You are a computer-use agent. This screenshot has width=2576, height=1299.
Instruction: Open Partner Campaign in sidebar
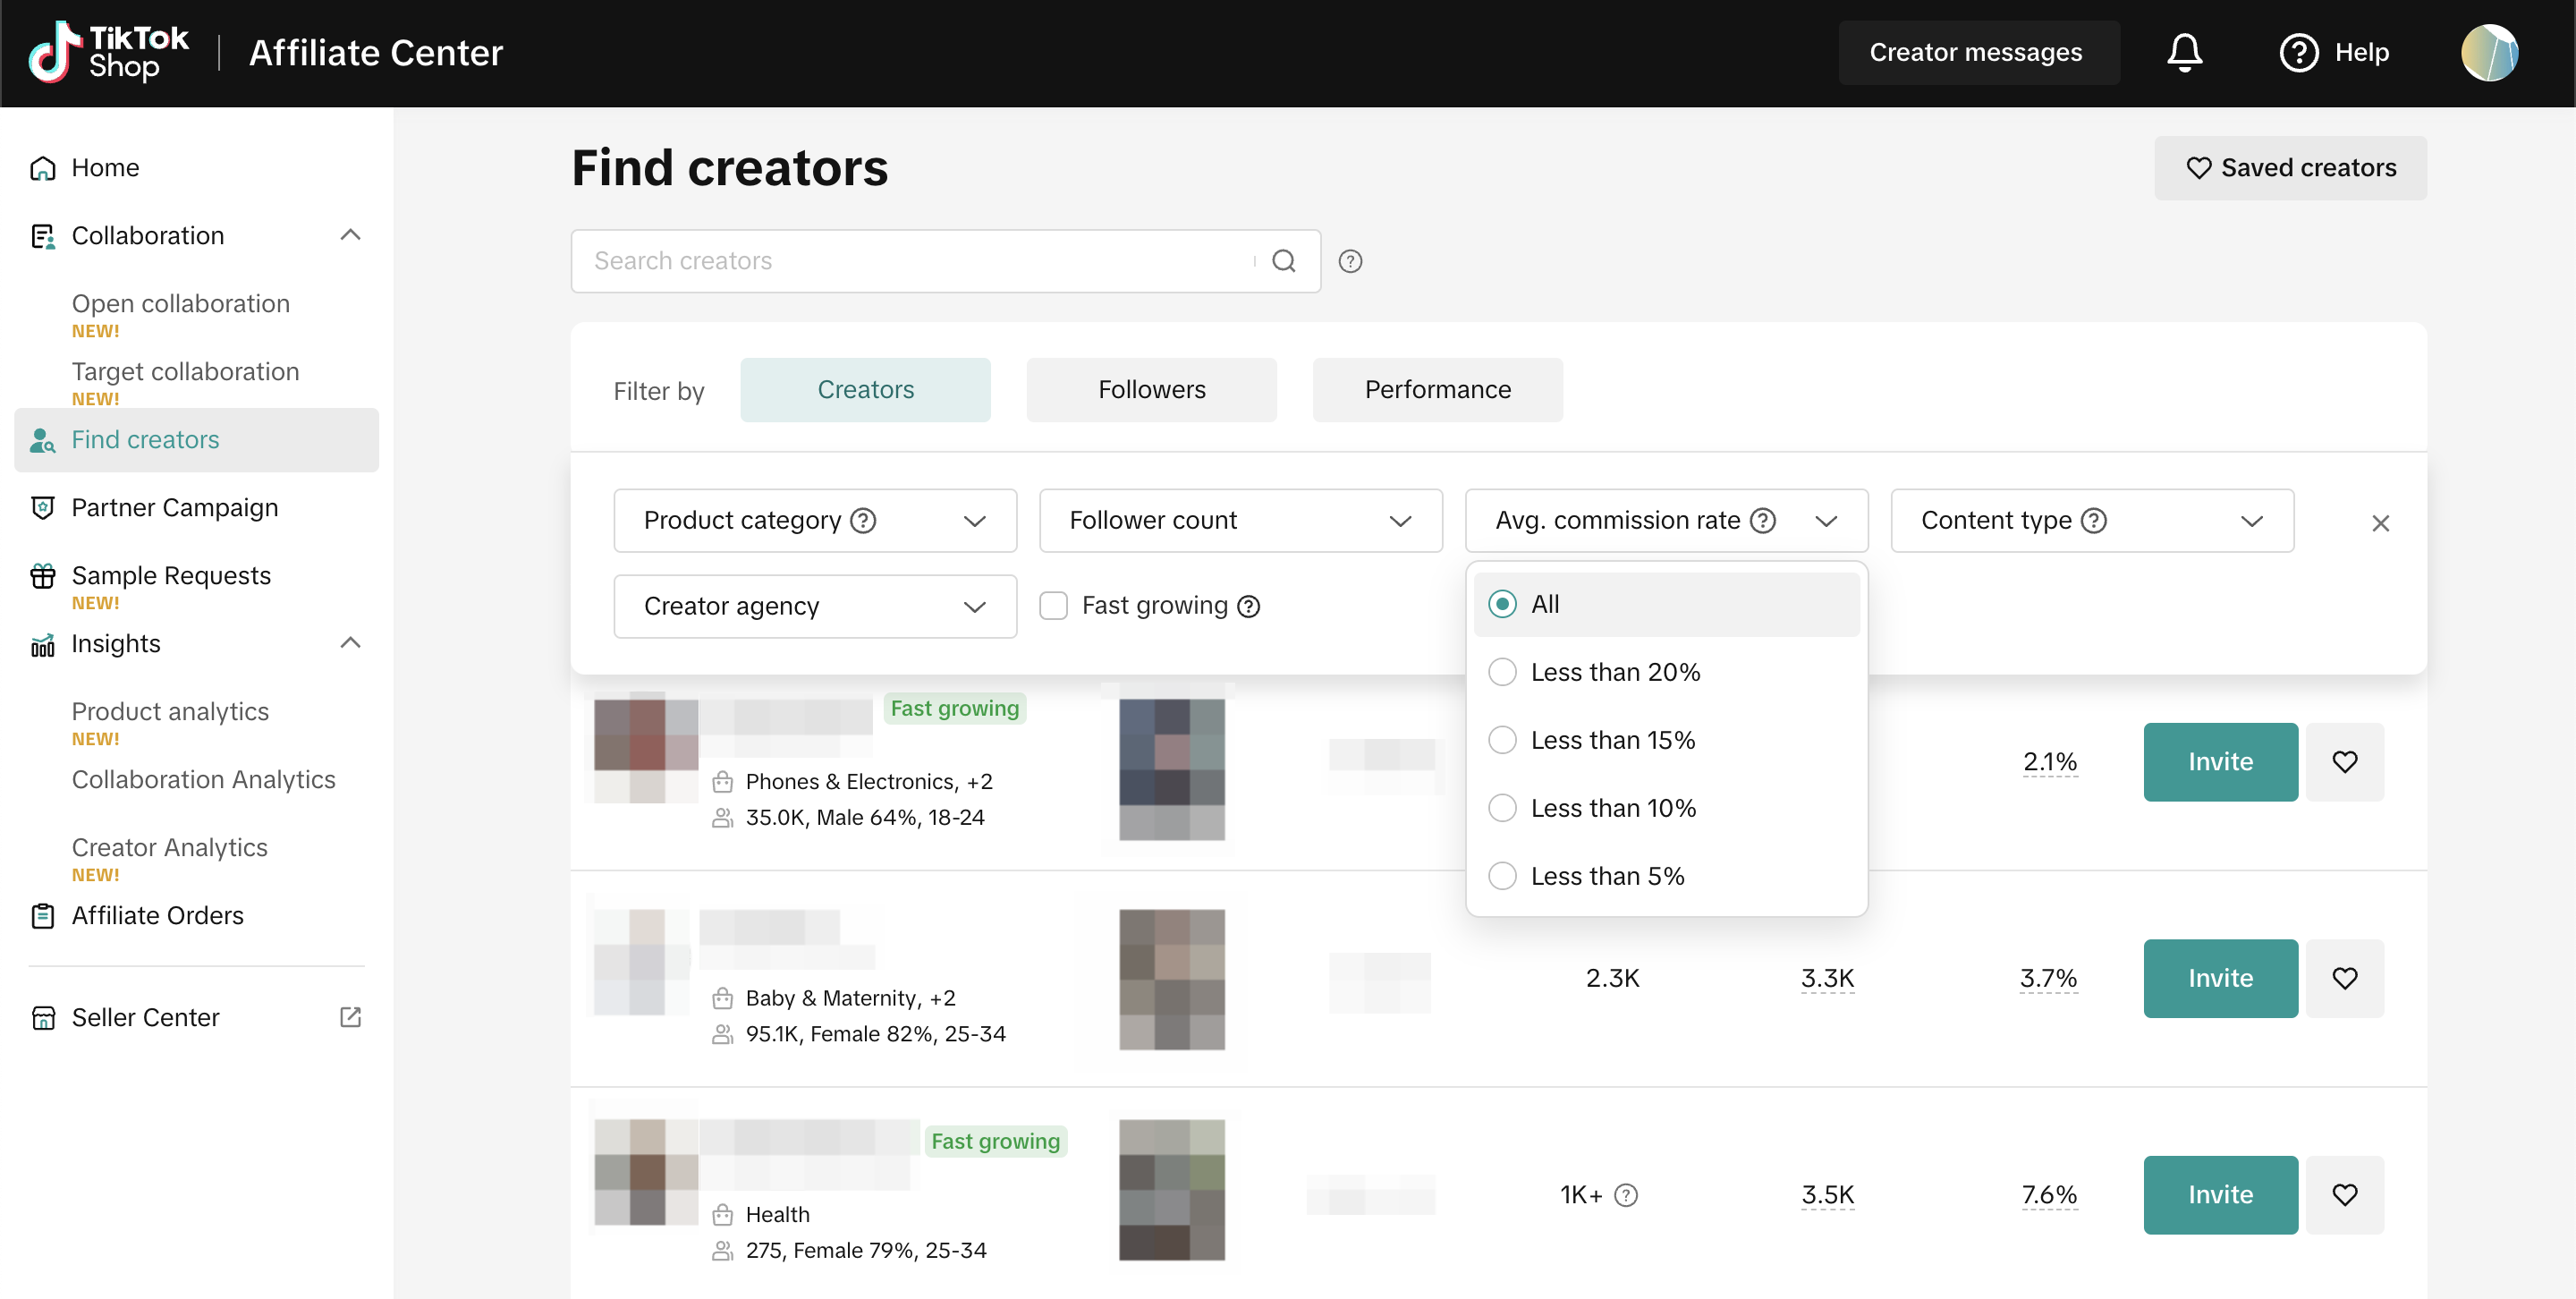click(174, 507)
